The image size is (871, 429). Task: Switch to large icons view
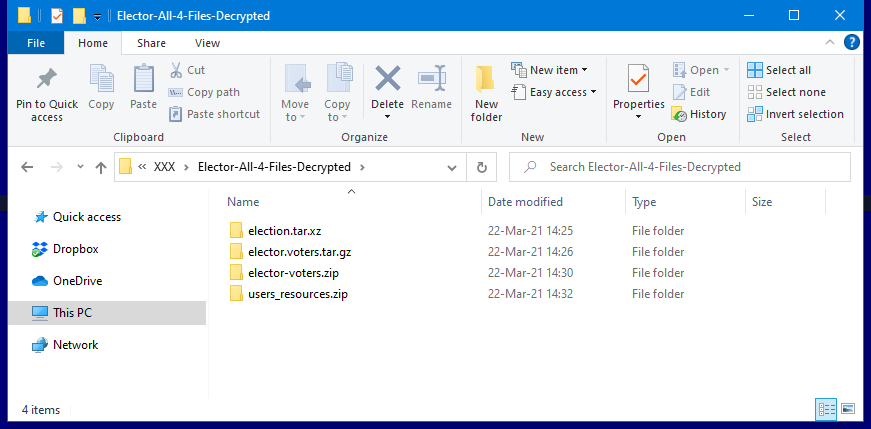coord(848,409)
